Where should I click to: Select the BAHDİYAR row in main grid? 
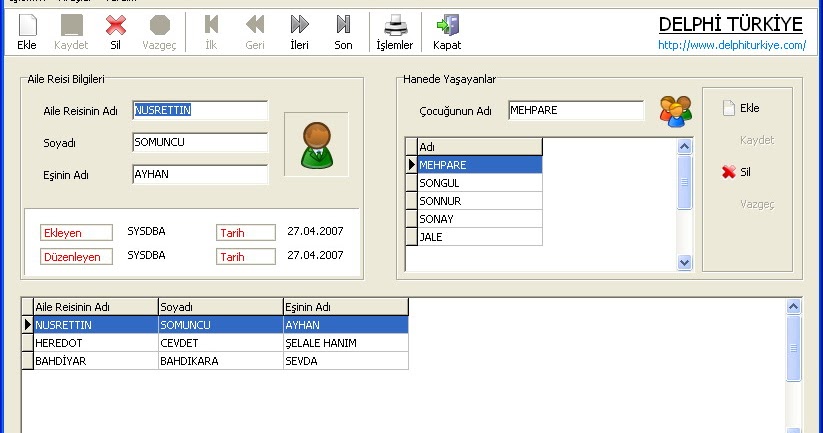220,361
